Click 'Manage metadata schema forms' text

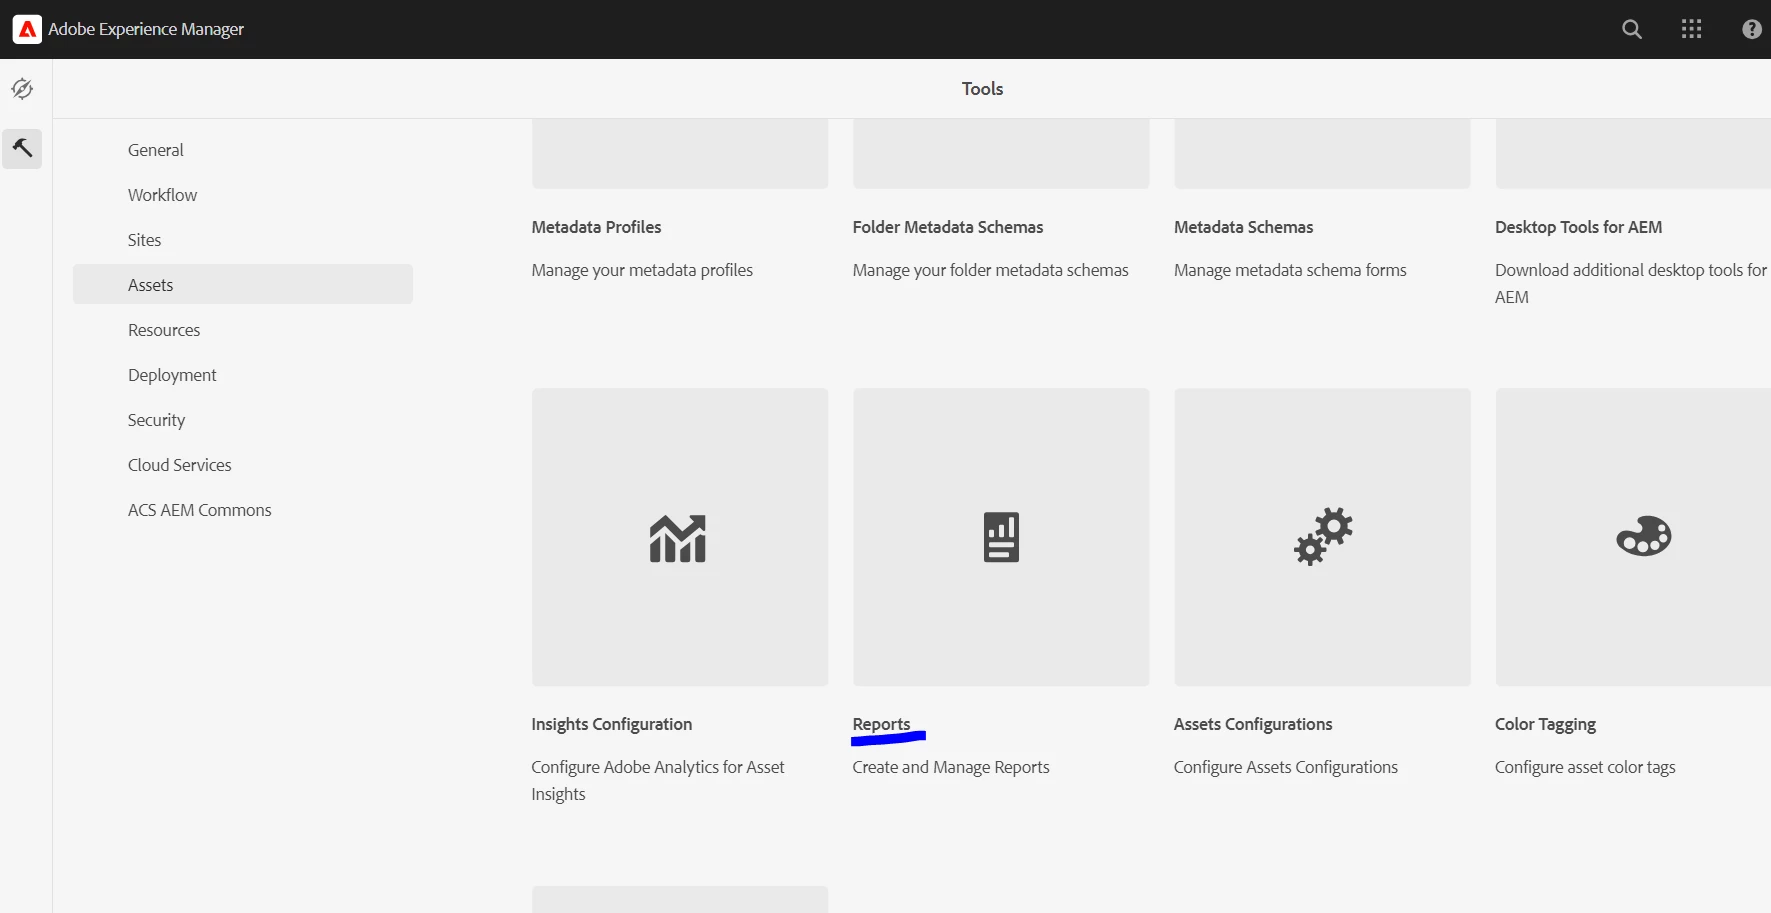point(1290,270)
